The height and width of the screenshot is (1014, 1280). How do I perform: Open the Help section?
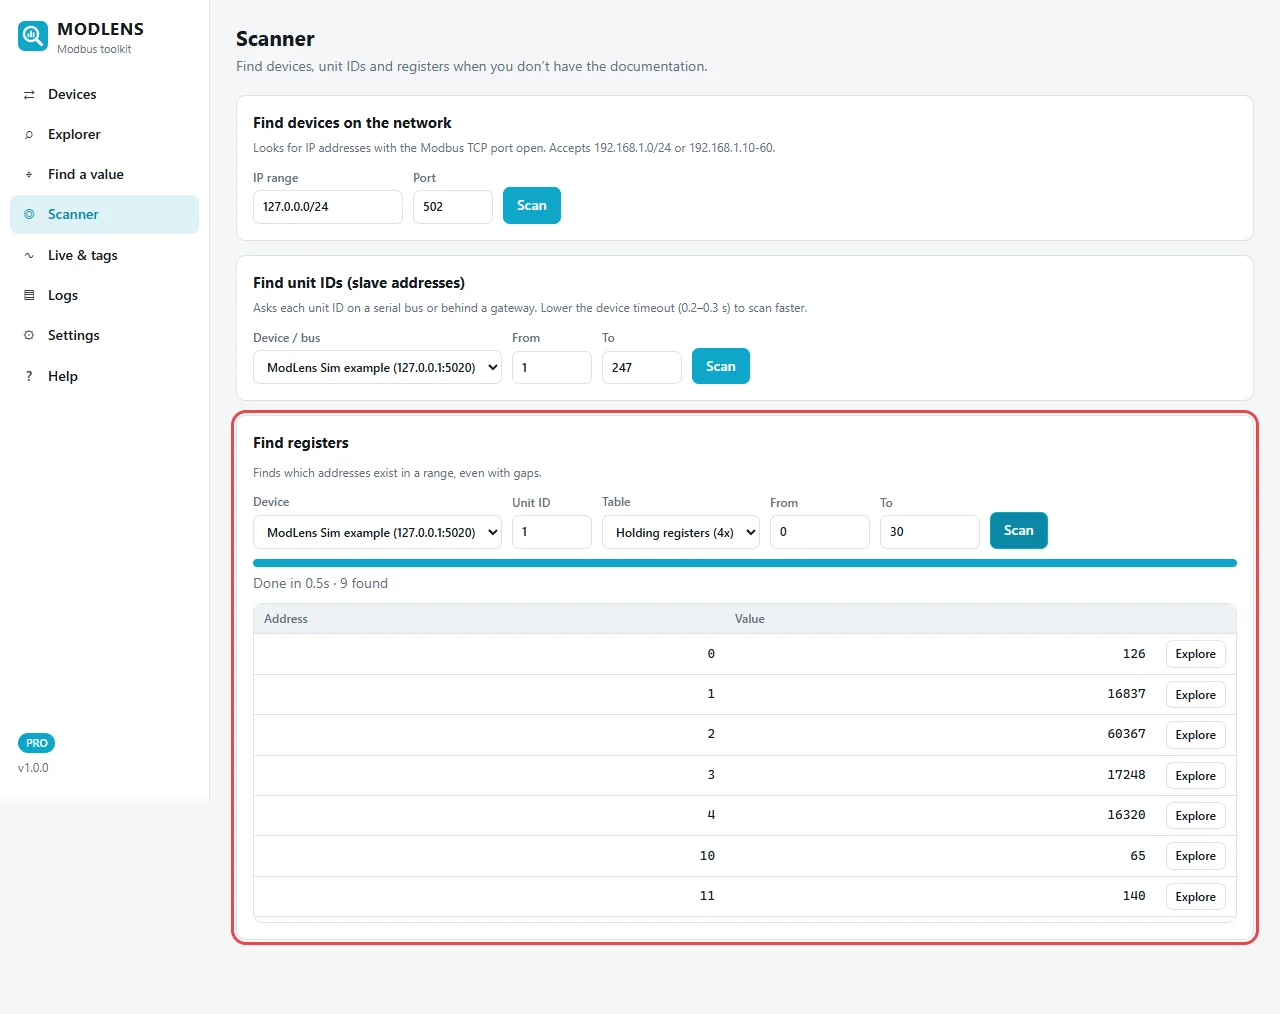pos(104,376)
